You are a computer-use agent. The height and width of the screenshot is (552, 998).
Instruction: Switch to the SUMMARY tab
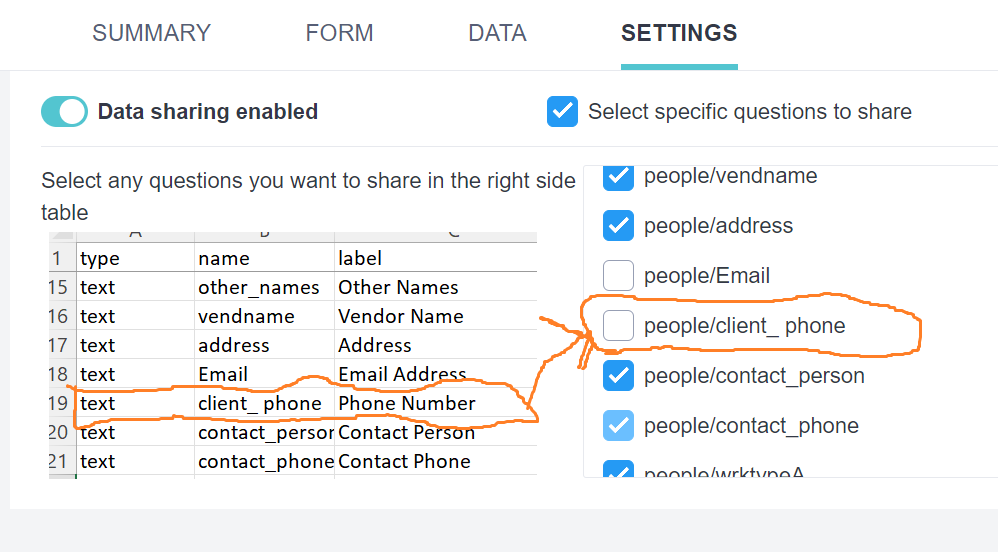pos(151,33)
